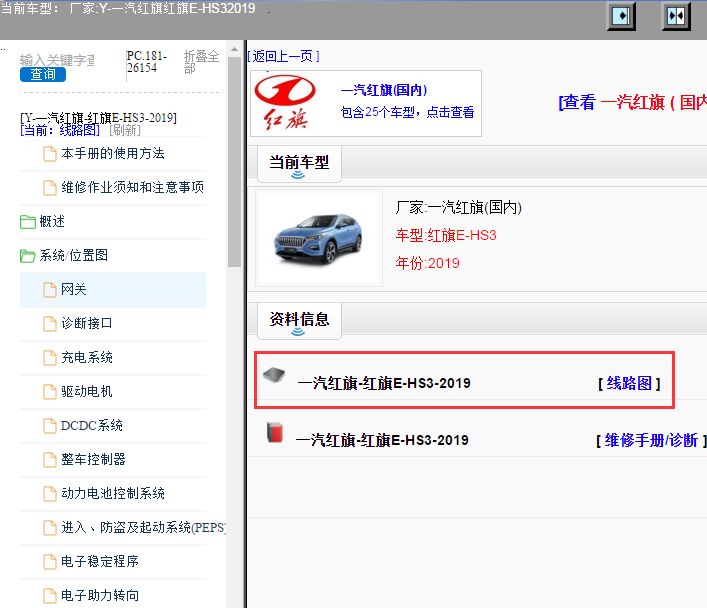Switch to 资料信息 tab
The image size is (707, 608).
pos(299,321)
